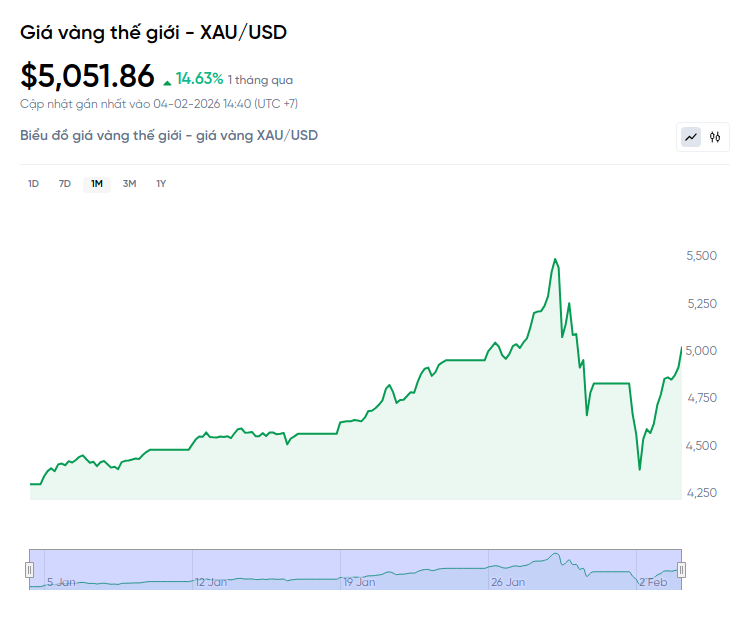Jump to 12 Jan in navigator
This screenshot has width=750, height=634.
tap(213, 581)
